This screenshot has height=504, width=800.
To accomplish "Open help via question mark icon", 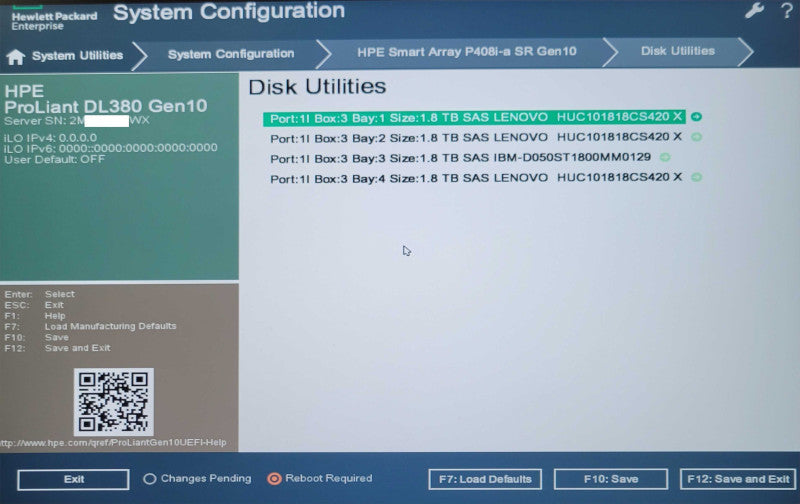I will tap(787, 10).
